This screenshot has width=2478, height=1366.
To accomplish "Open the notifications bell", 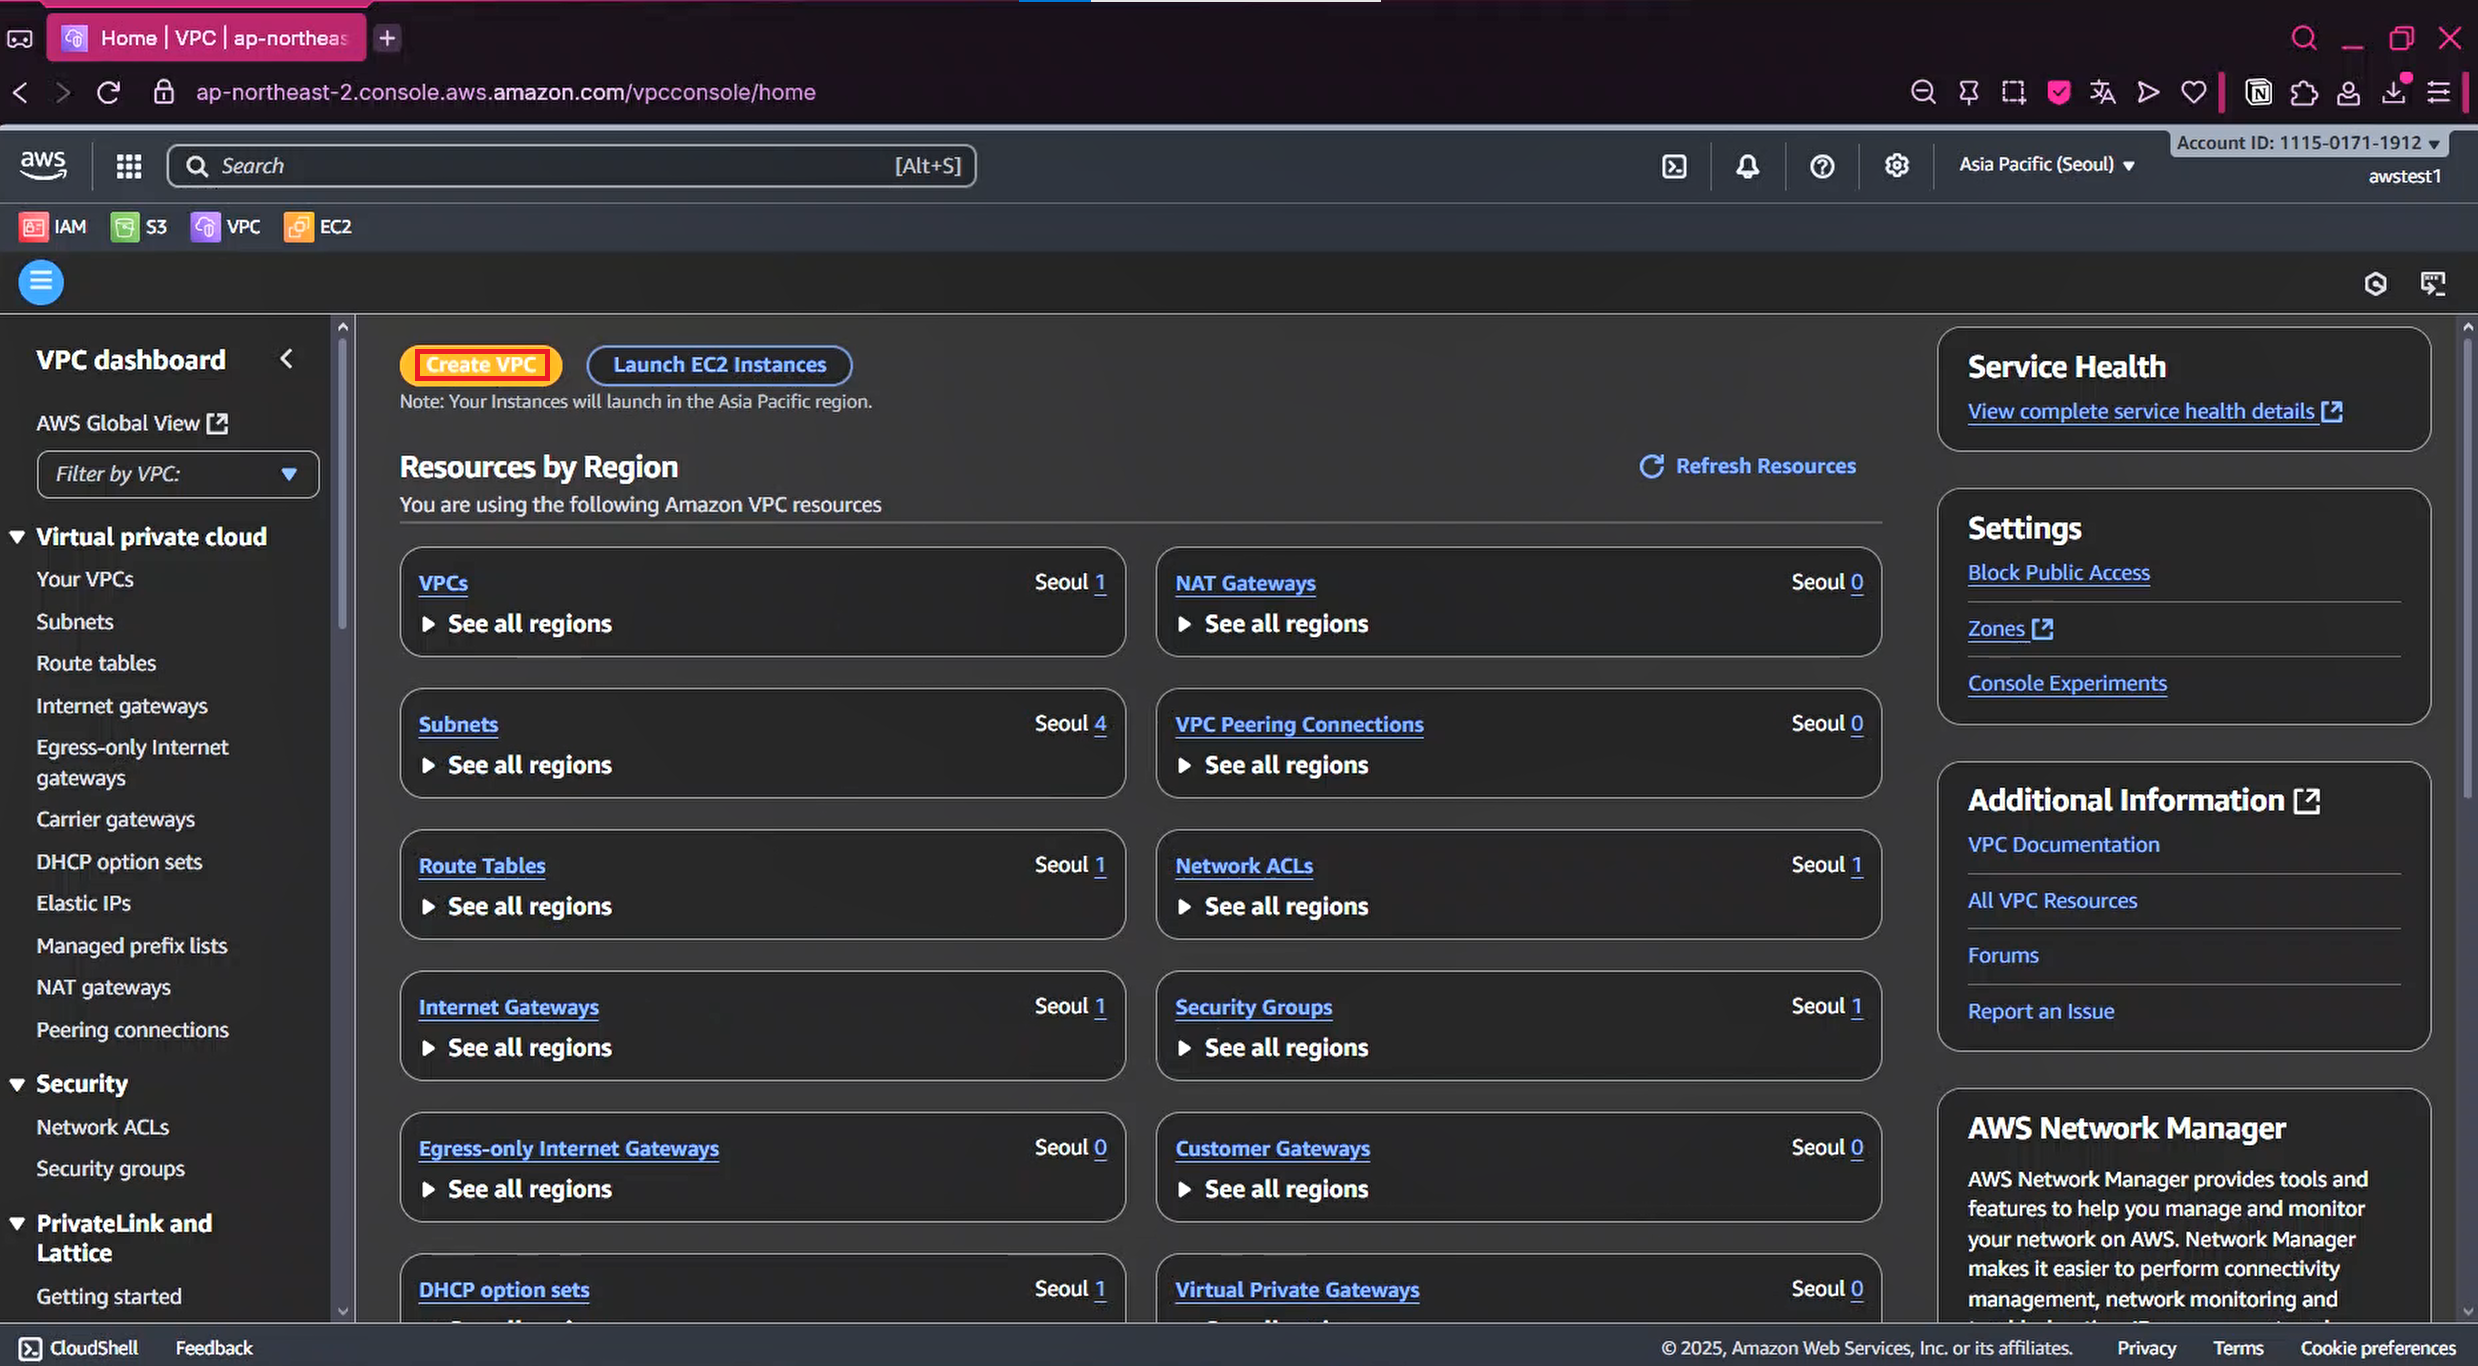I will click(1747, 166).
